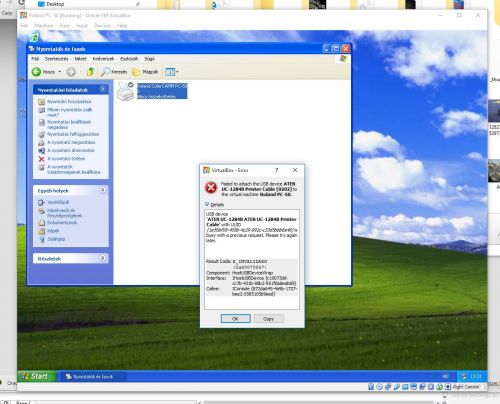Open the Back button history dropdown arrow
This screenshot has height=404, width=500.
click(x=60, y=72)
